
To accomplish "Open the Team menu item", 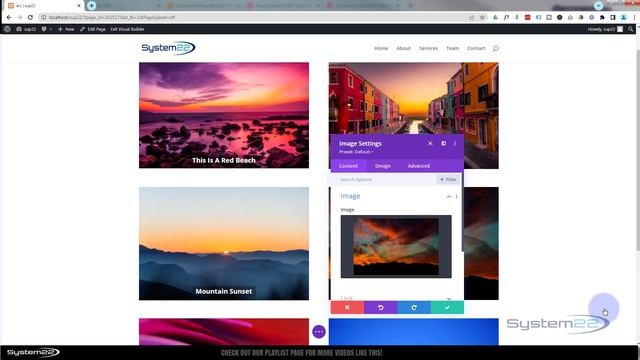I will click(x=452, y=48).
